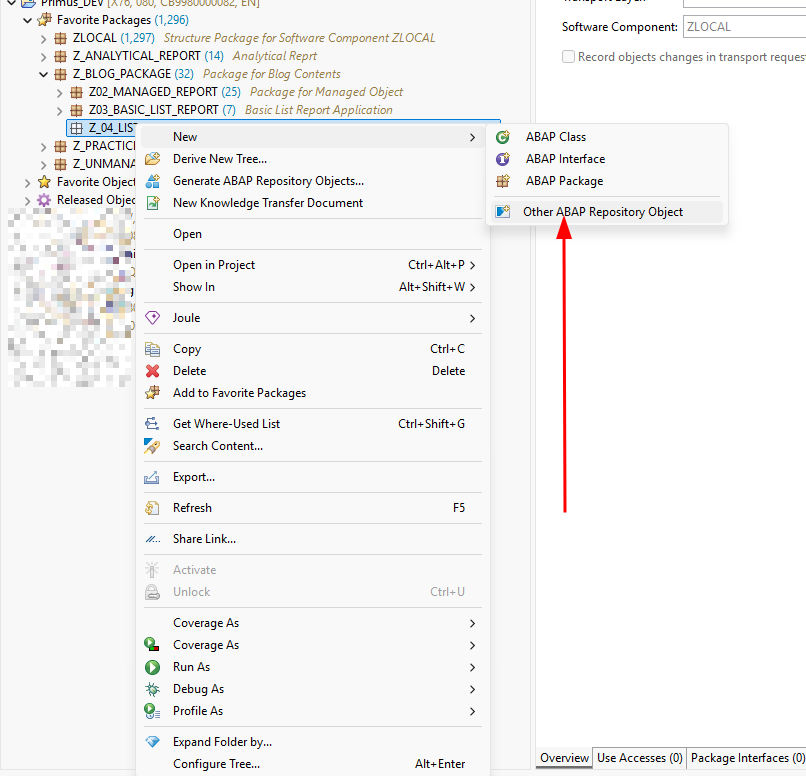Screen dimensions: 806x776
Task: Expand the Z_UNMANA package node
Action: 44,164
